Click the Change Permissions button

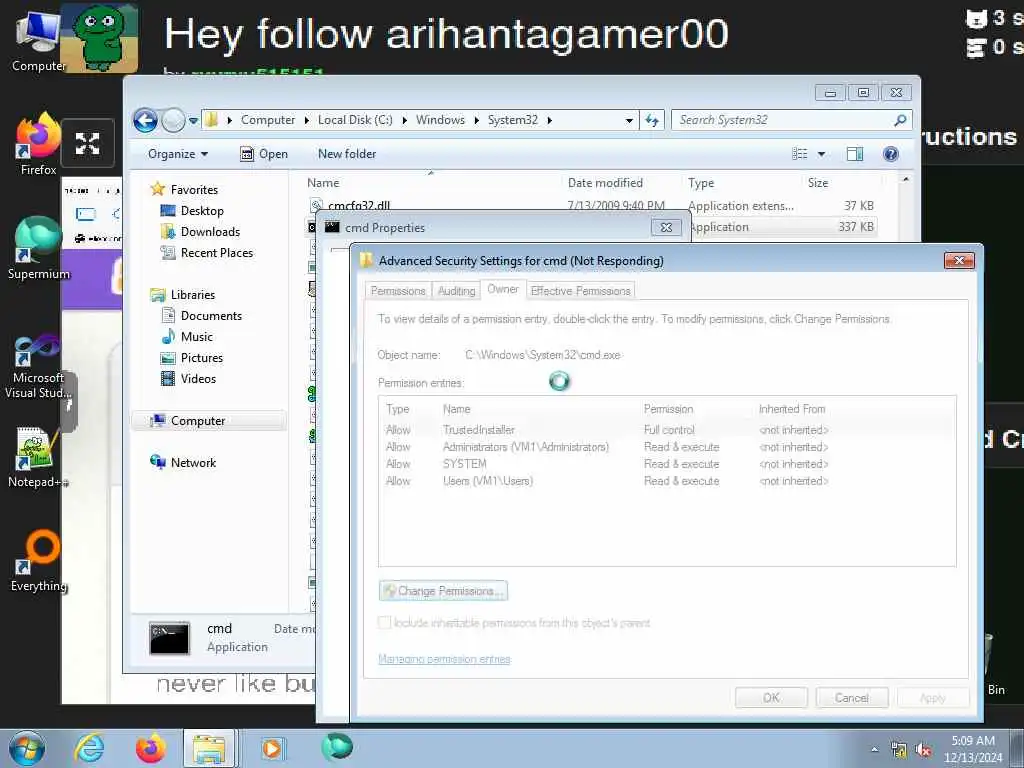(443, 591)
